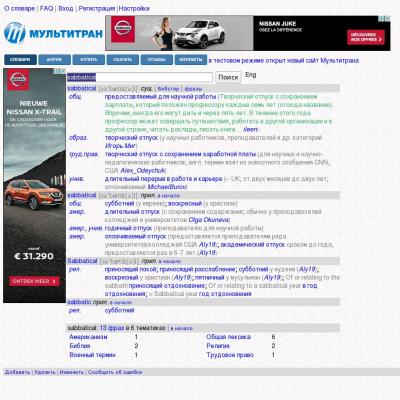Viewport: 400px width, 400px height.
Task: Open the Общая лексика subject link
Action: tap(228, 337)
